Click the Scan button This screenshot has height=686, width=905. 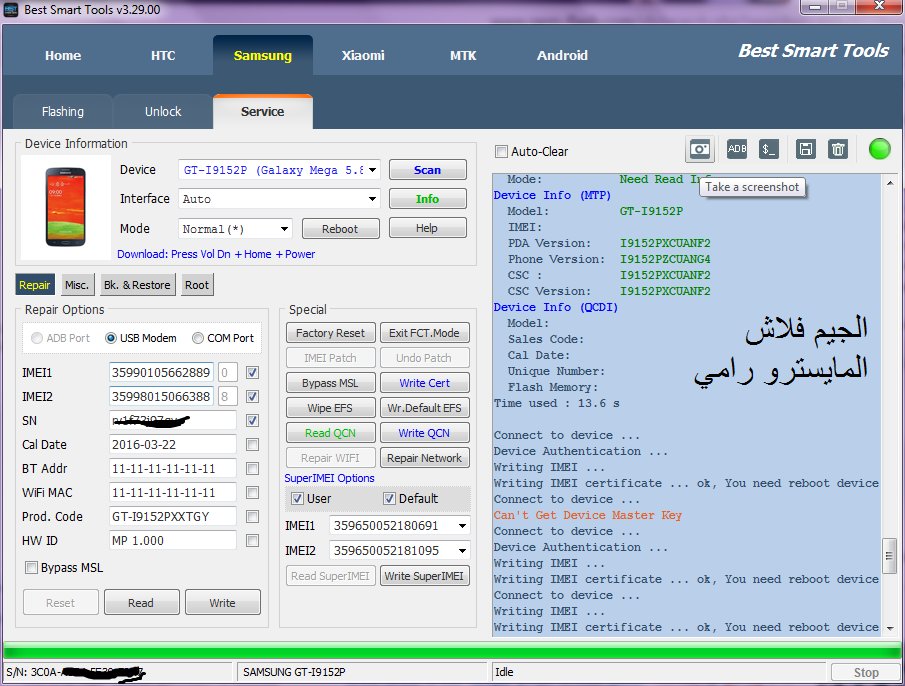coord(428,170)
